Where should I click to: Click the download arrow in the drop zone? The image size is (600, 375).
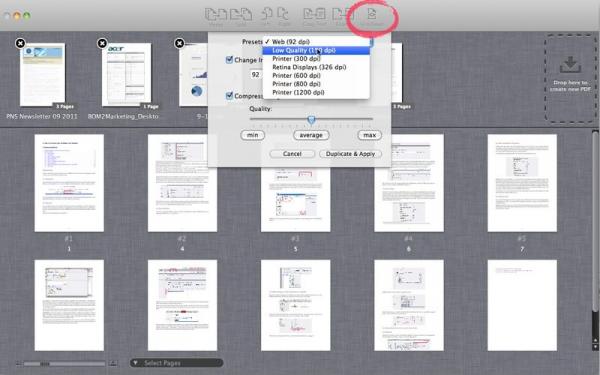point(571,65)
